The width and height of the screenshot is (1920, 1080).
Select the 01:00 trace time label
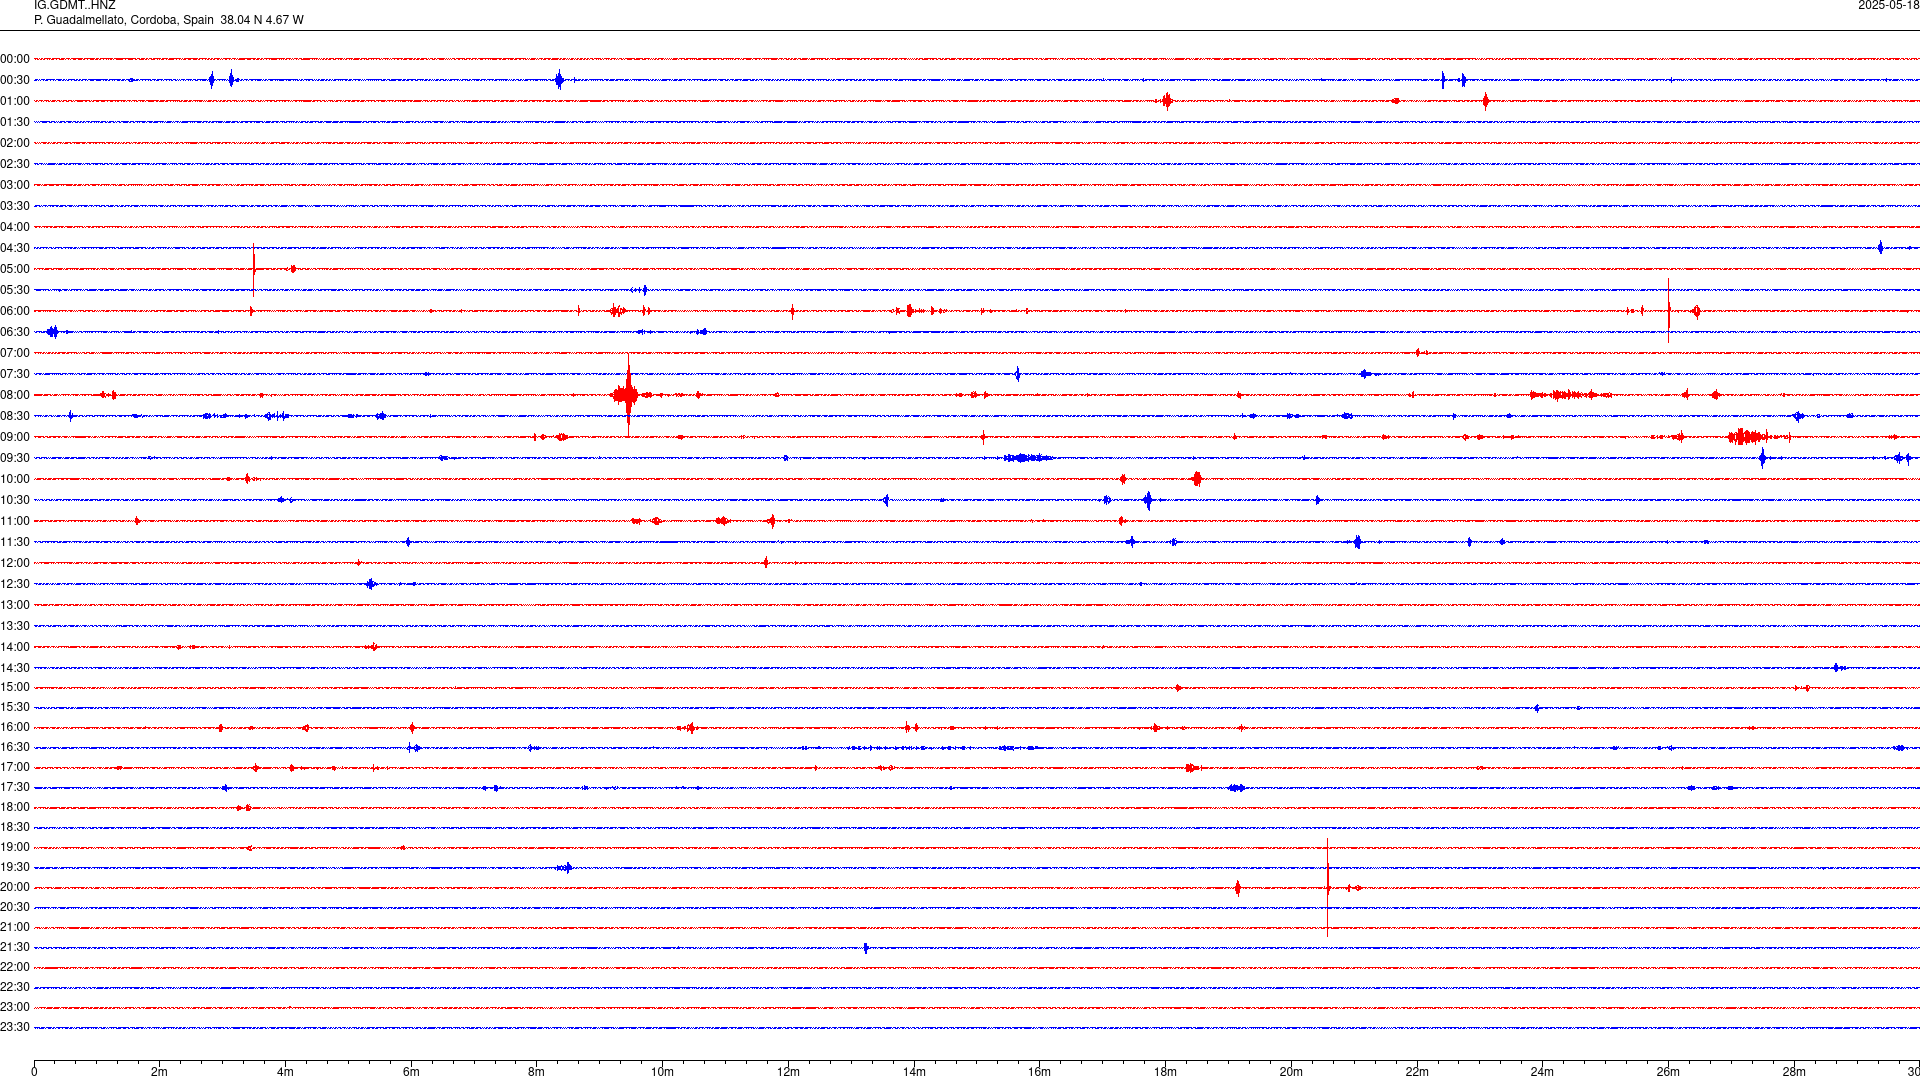(x=15, y=102)
